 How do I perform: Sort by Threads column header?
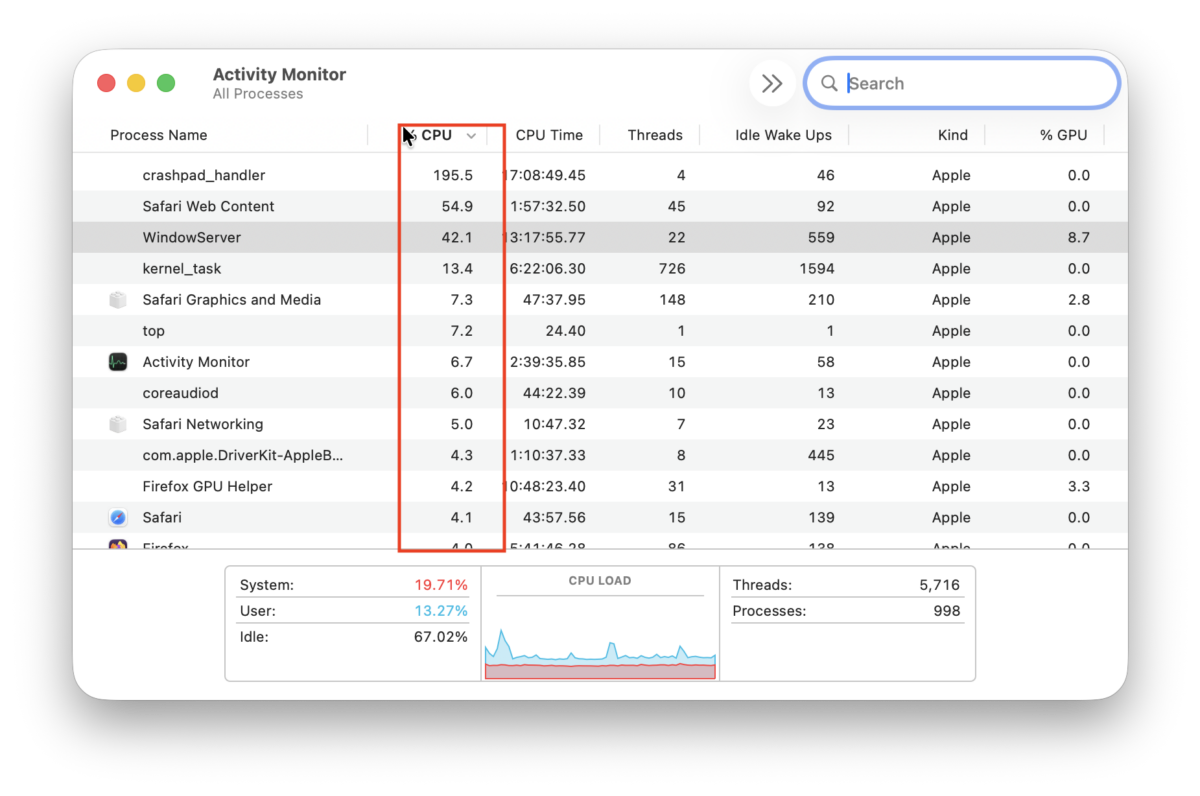(655, 135)
